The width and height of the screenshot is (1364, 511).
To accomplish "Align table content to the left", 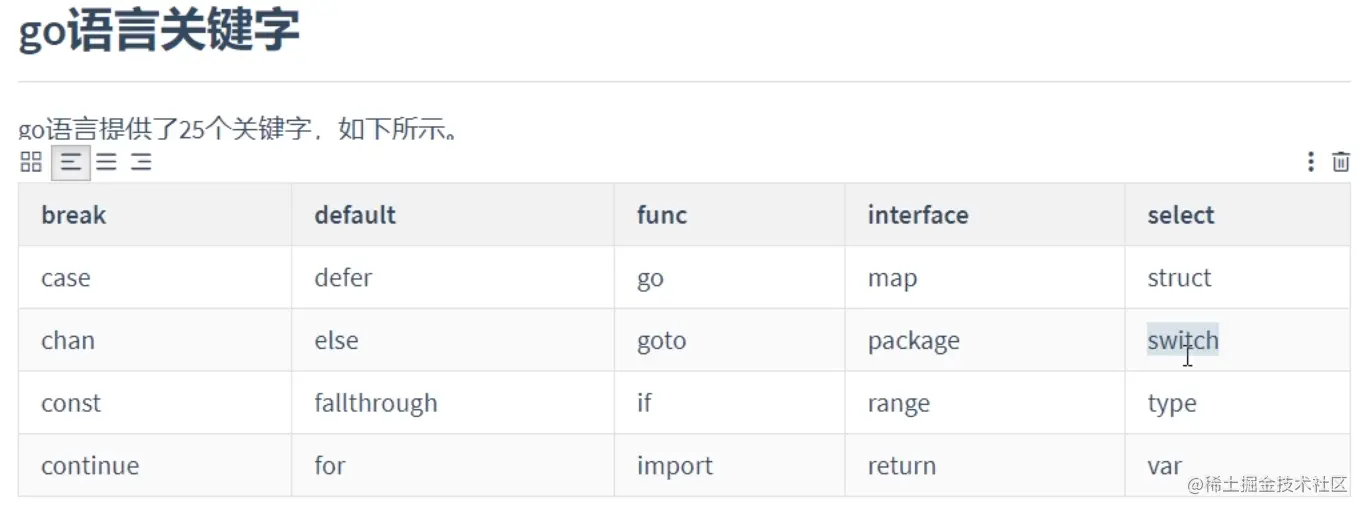I will (71, 162).
